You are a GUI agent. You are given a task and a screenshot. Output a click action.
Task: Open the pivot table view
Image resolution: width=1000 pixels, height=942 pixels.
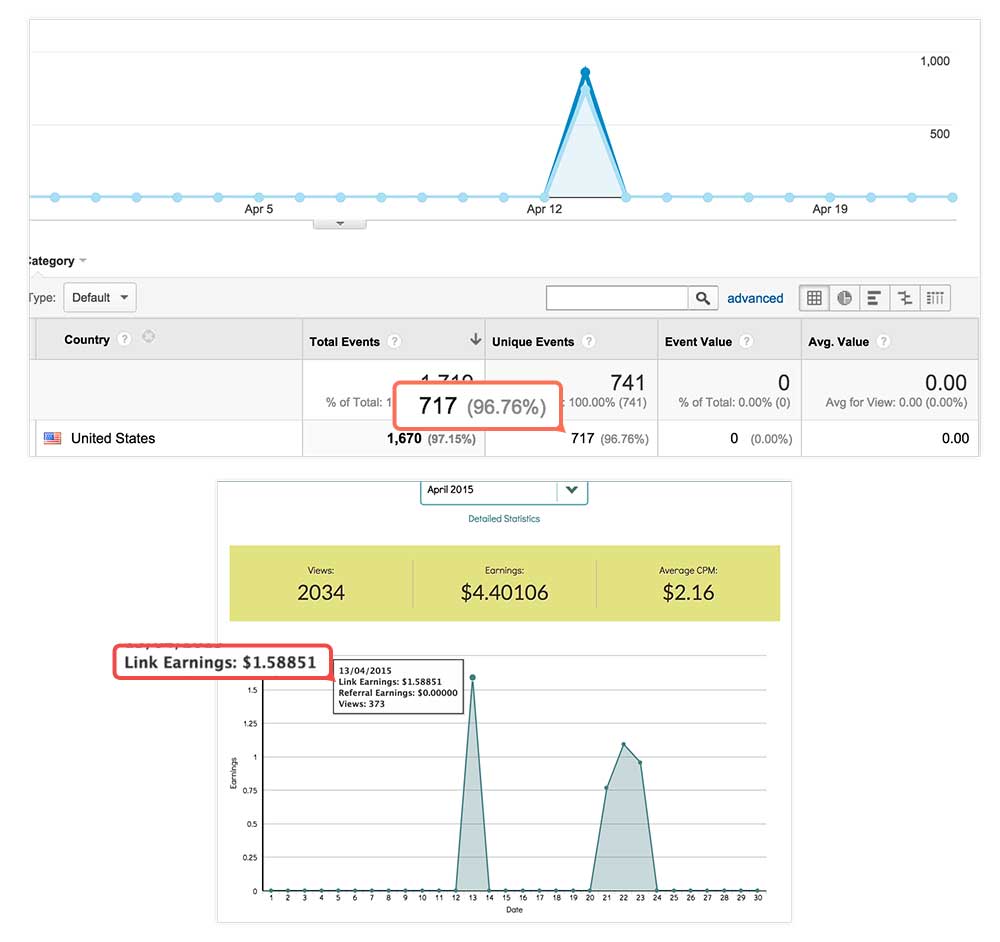pyautogui.click(x=934, y=297)
